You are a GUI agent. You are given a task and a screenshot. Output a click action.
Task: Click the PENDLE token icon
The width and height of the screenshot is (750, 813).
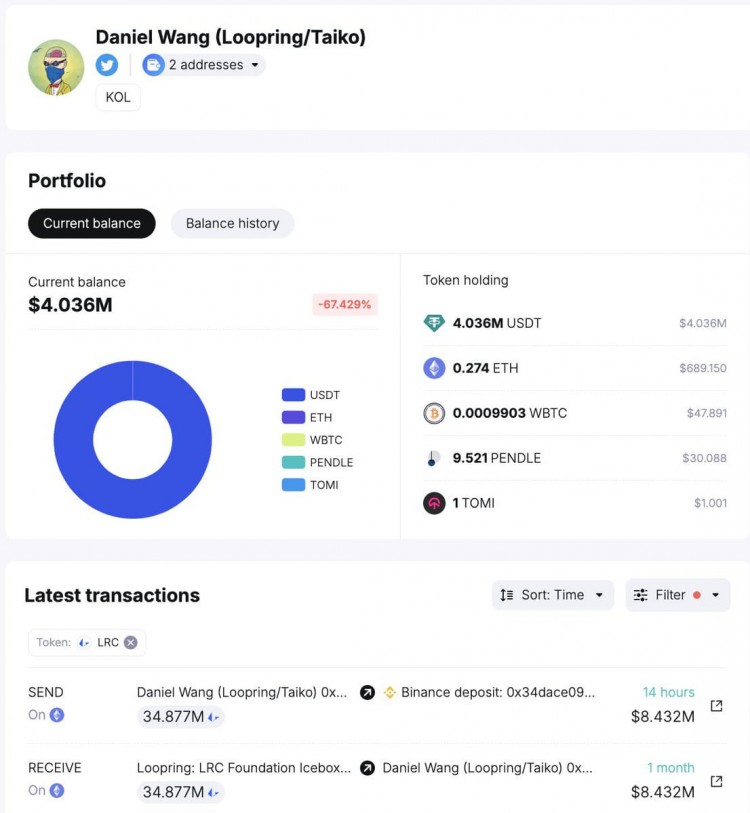coord(434,458)
